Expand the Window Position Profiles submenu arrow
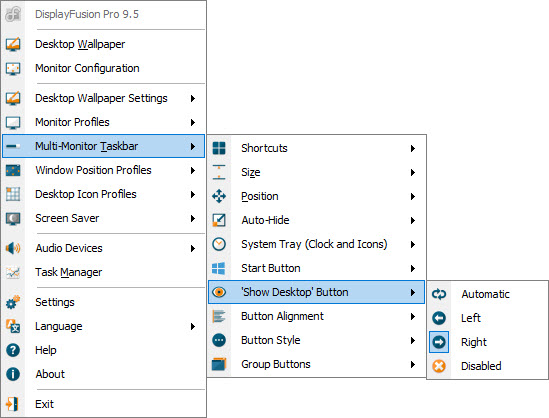The height and width of the screenshot is (418, 549). tap(193, 170)
